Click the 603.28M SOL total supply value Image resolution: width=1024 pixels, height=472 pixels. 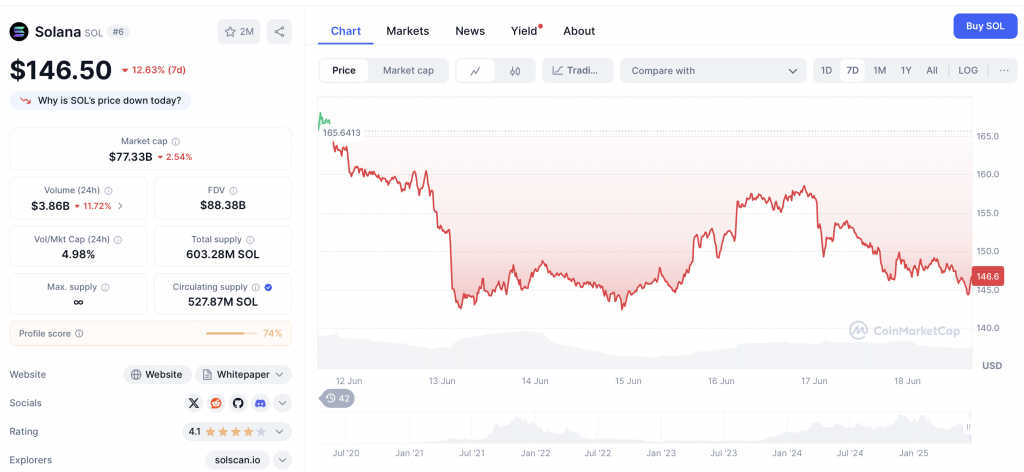point(223,255)
